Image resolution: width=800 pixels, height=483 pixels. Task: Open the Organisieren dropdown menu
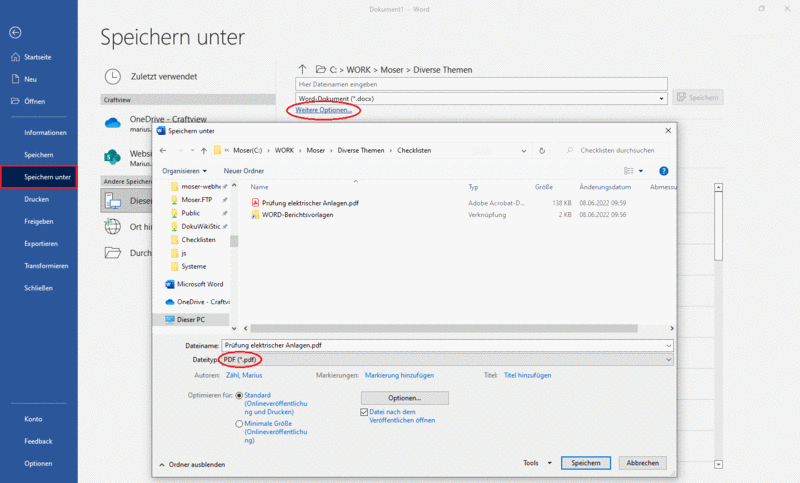pyautogui.click(x=184, y=171)
